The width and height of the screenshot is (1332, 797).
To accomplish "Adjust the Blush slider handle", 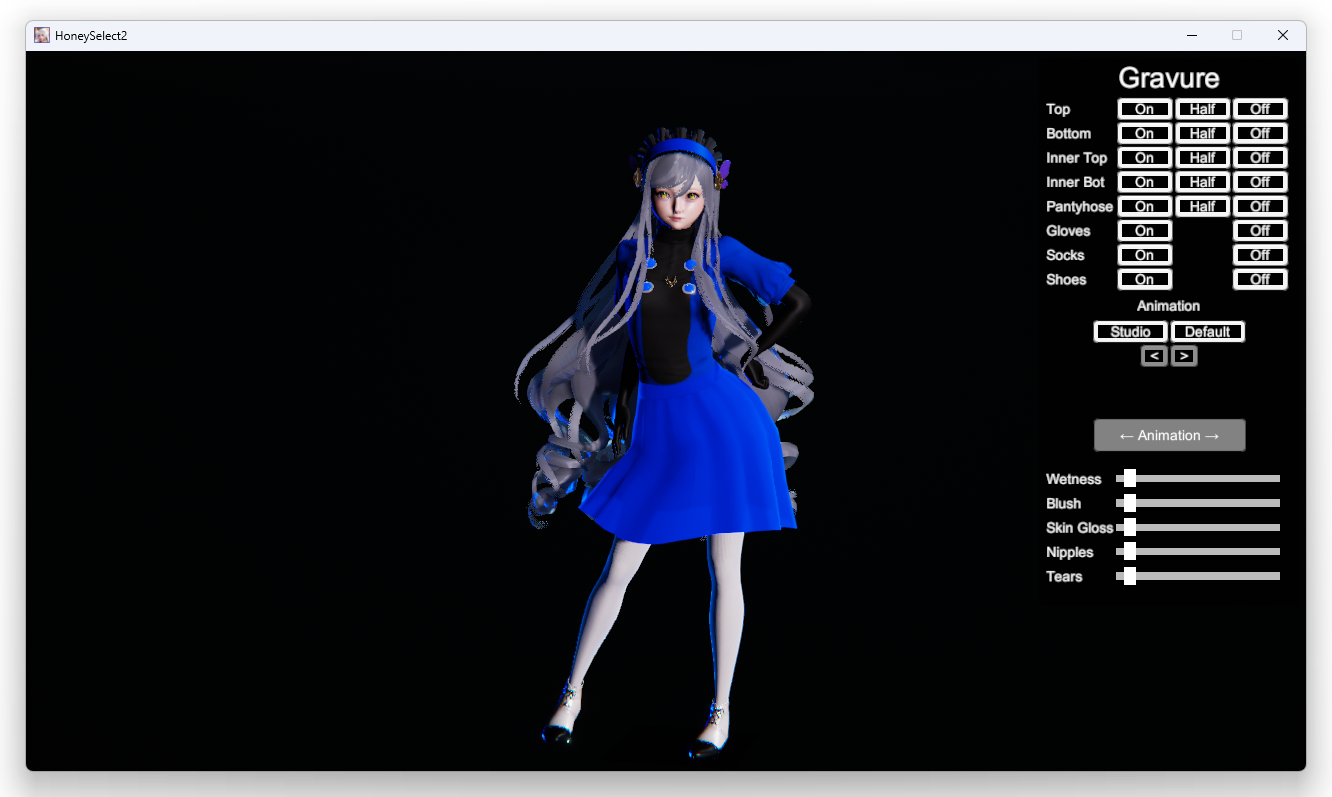I will click(1129, 503).
